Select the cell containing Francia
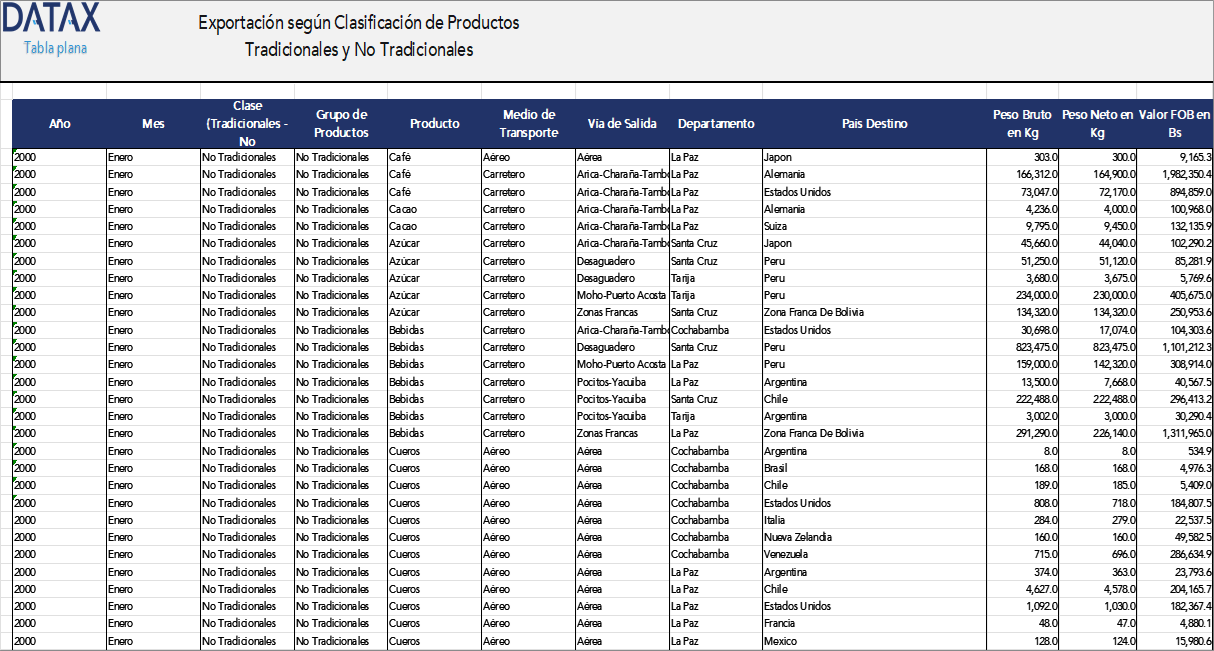Image resolution: width=1214 pixels, height=651 pixels. point(780,623)
